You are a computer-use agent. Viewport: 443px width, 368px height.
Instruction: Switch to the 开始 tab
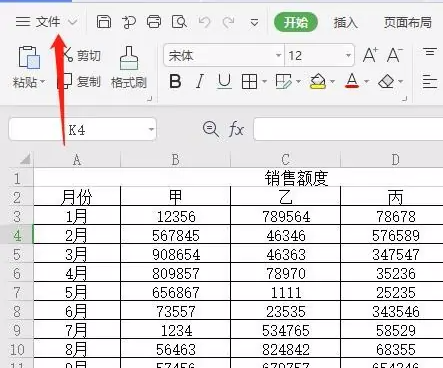[296, 22]
